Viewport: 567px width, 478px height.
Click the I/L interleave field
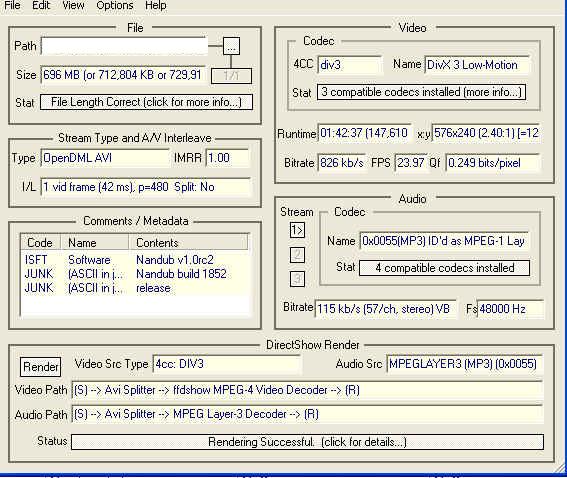tap(145, 187)
